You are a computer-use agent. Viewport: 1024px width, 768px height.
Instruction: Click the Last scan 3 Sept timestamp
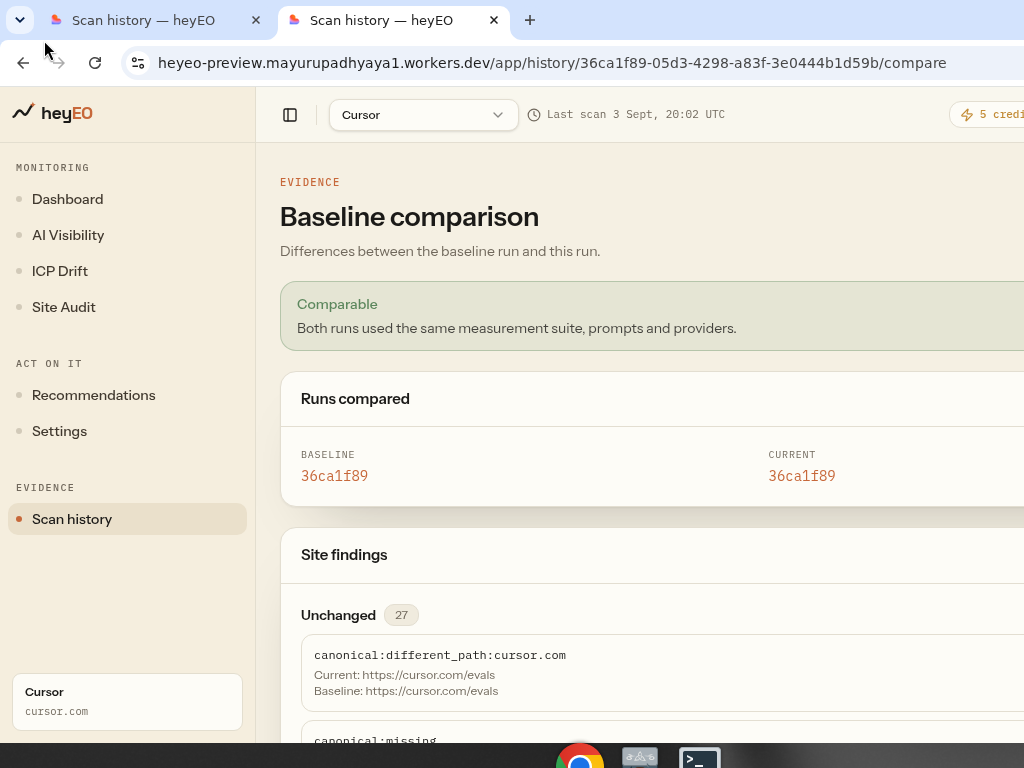[x=635, y=114]
